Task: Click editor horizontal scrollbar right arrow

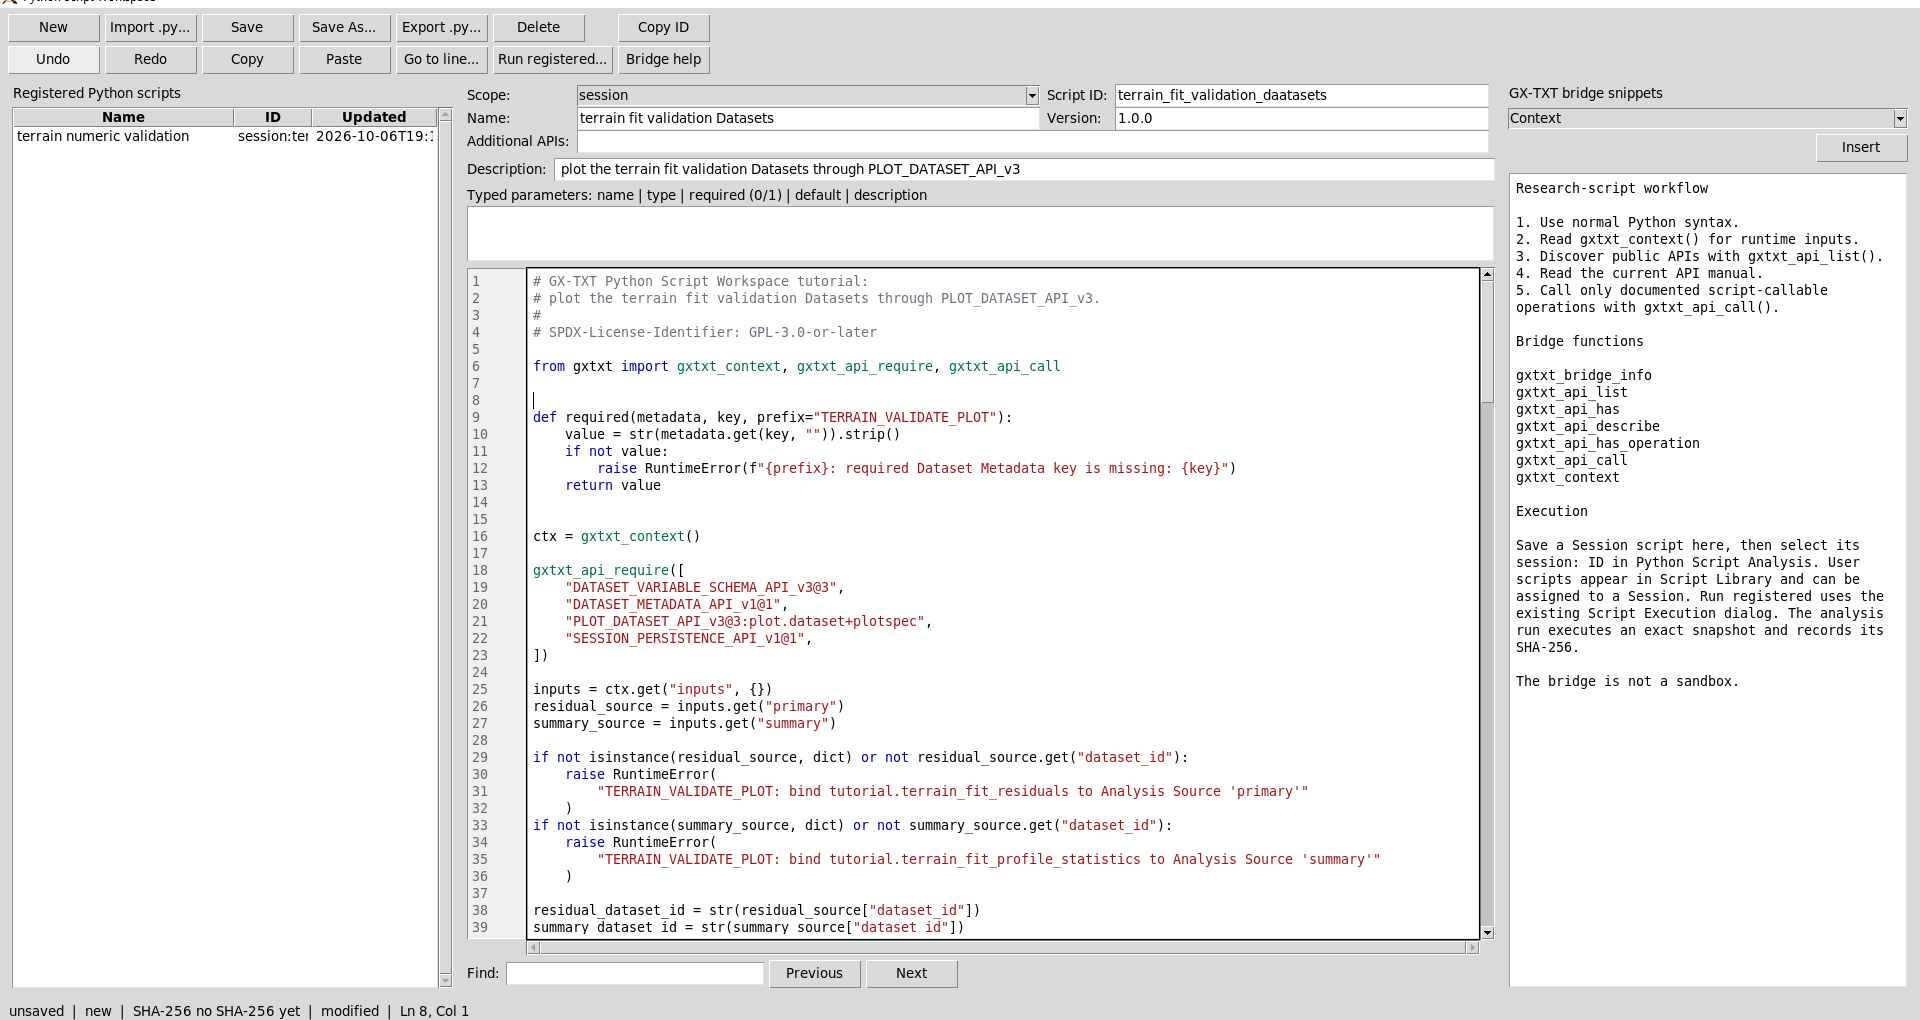Action: coord(1472,948)
